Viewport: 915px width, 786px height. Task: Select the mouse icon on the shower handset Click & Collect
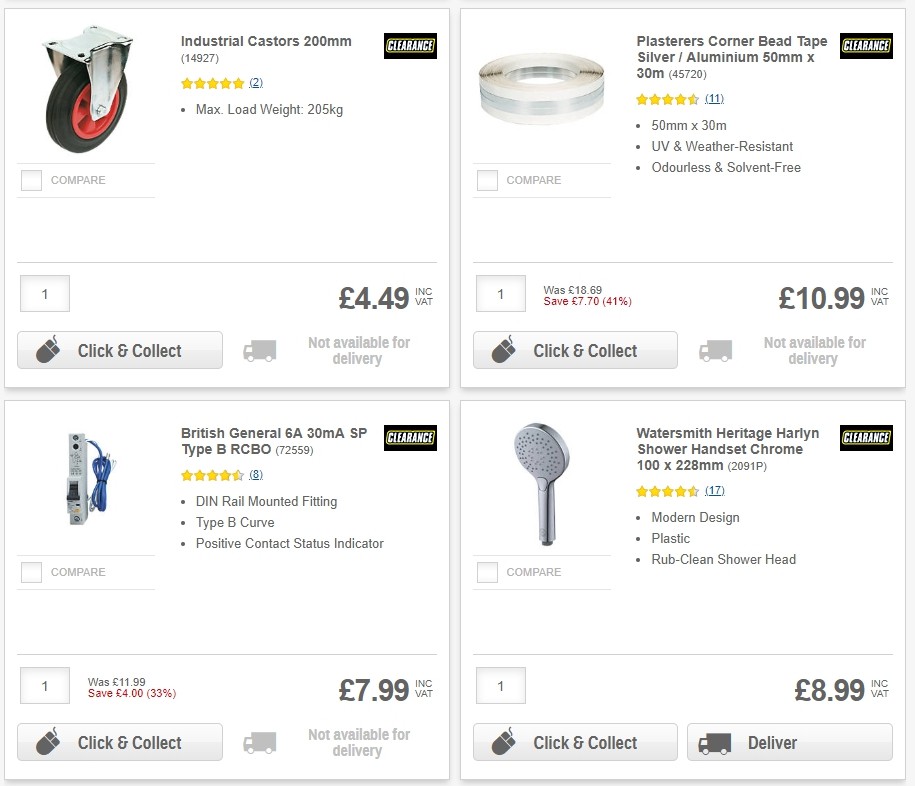point(505,742)
